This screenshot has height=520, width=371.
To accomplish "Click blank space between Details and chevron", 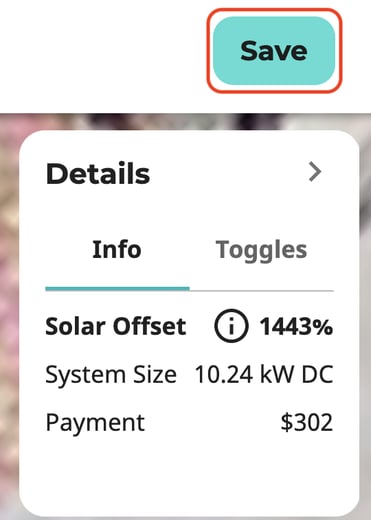I will click(229, 173).
